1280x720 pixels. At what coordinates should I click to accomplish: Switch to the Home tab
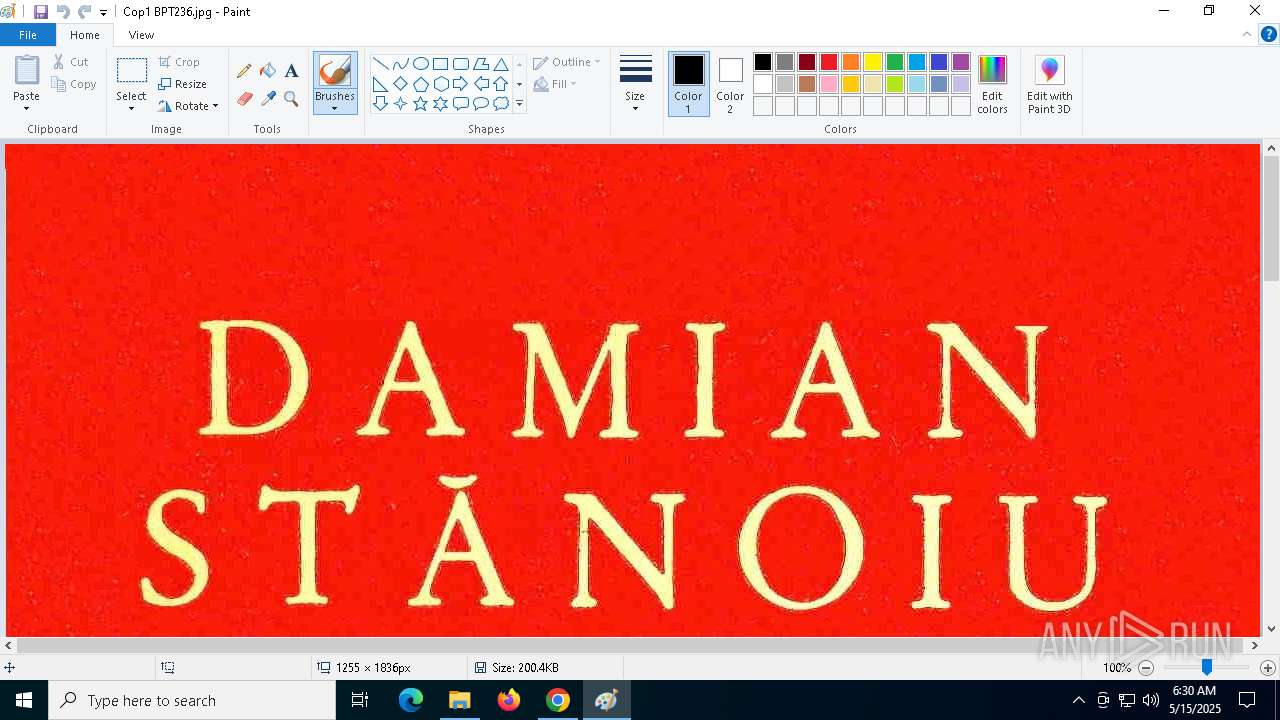[x=85, y=35]
